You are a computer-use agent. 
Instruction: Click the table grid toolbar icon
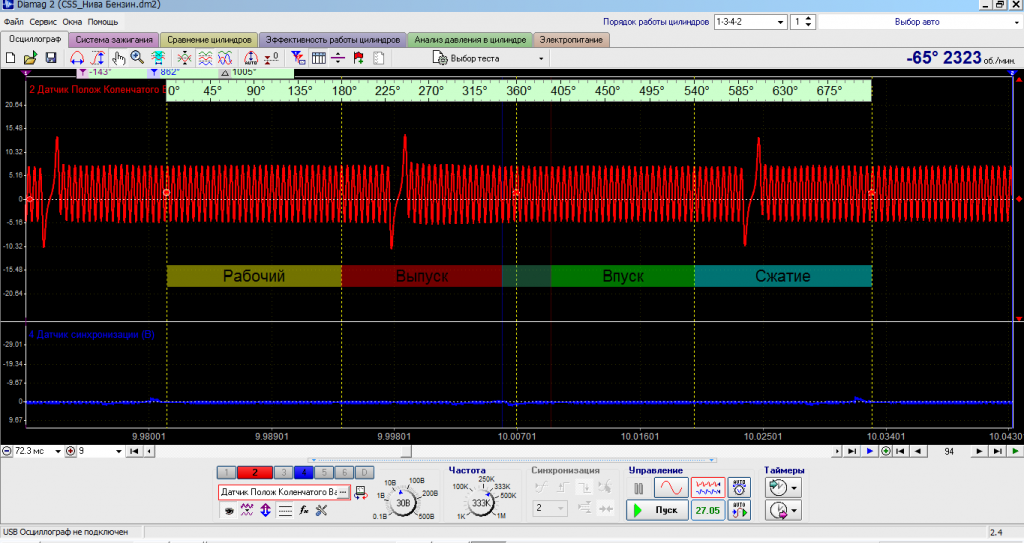click(x=319, y=58)
